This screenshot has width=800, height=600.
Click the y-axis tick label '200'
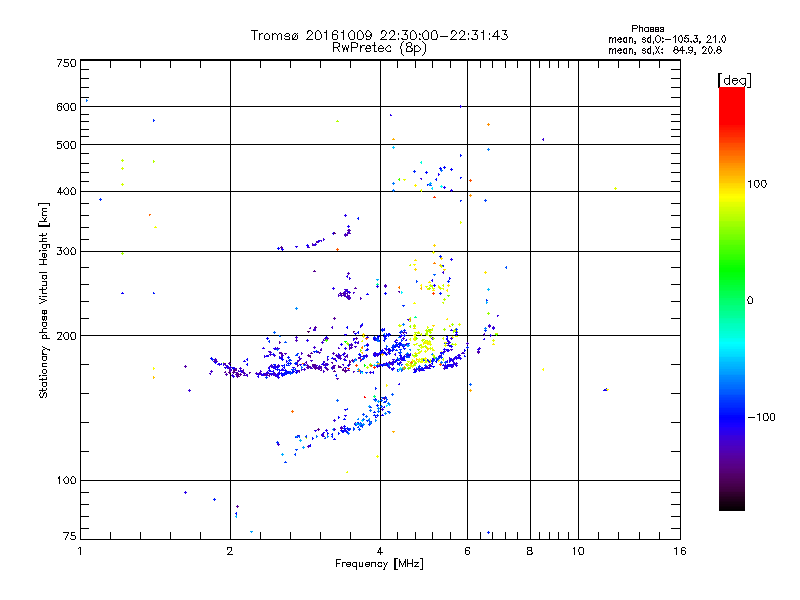click(66, 336)
